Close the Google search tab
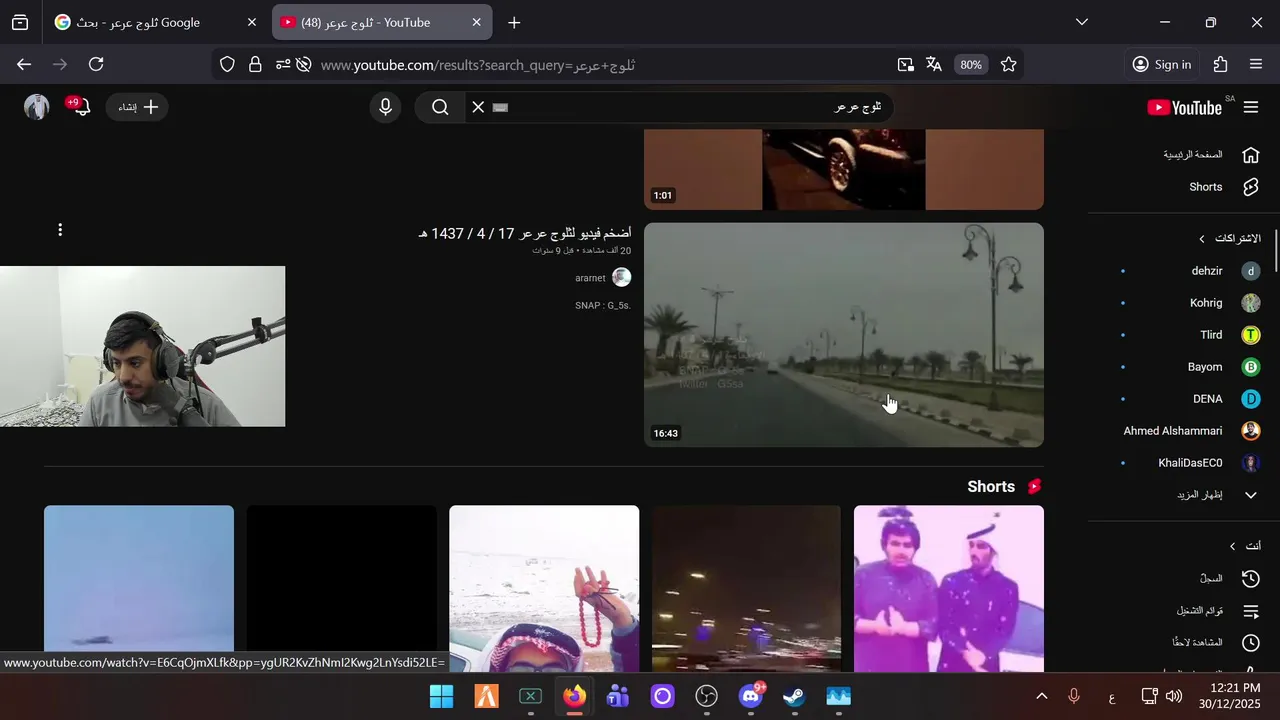Screen dimensions: 1280x720 pos(252,22)
